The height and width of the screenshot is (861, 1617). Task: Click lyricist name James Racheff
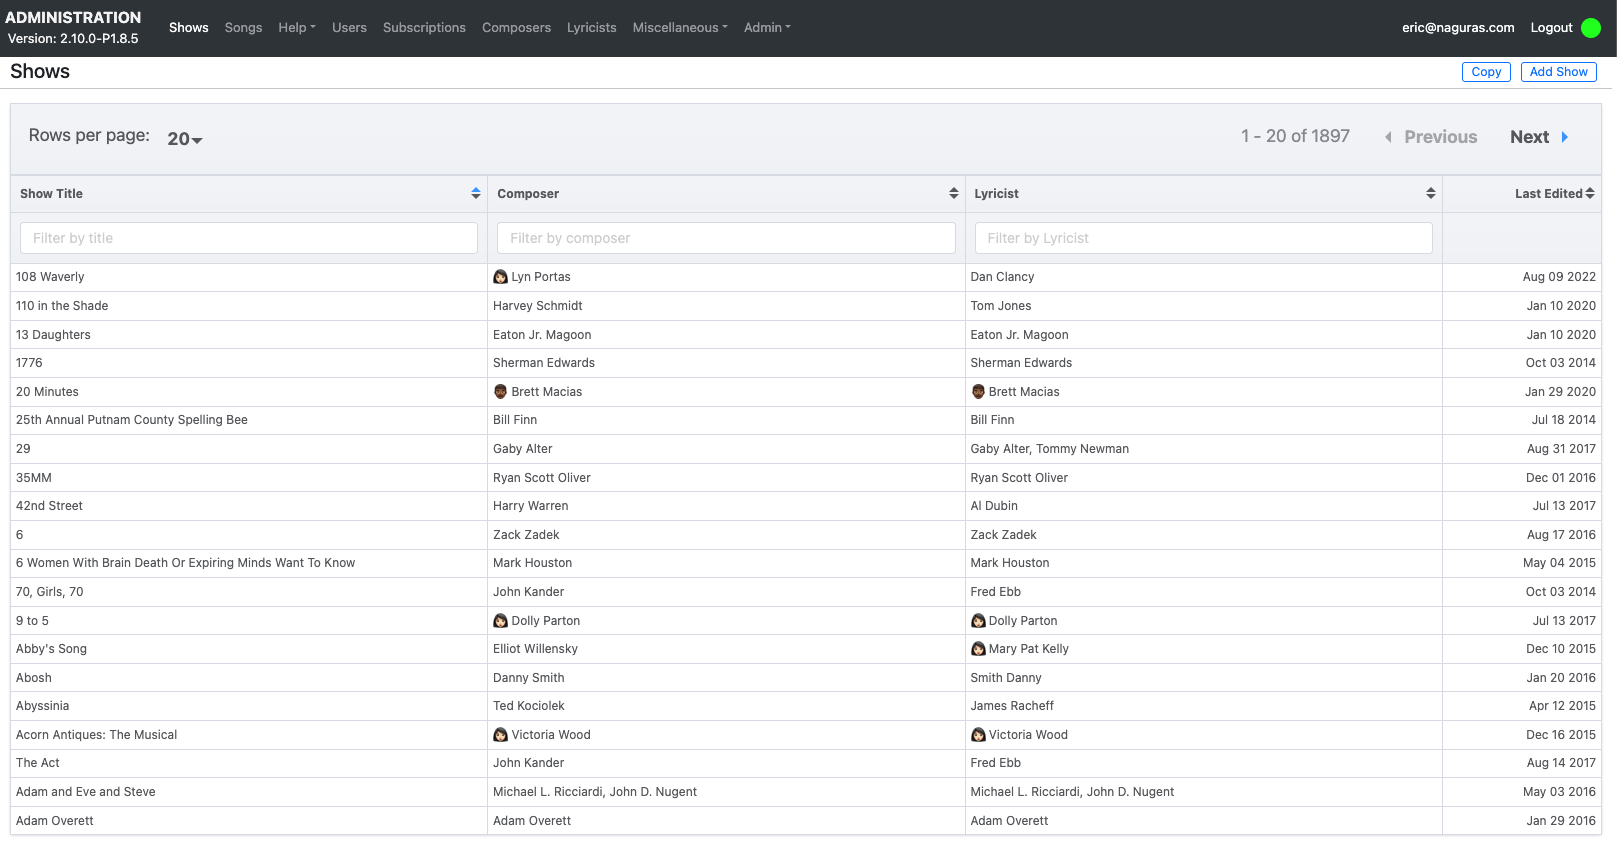coord(1012,706)
